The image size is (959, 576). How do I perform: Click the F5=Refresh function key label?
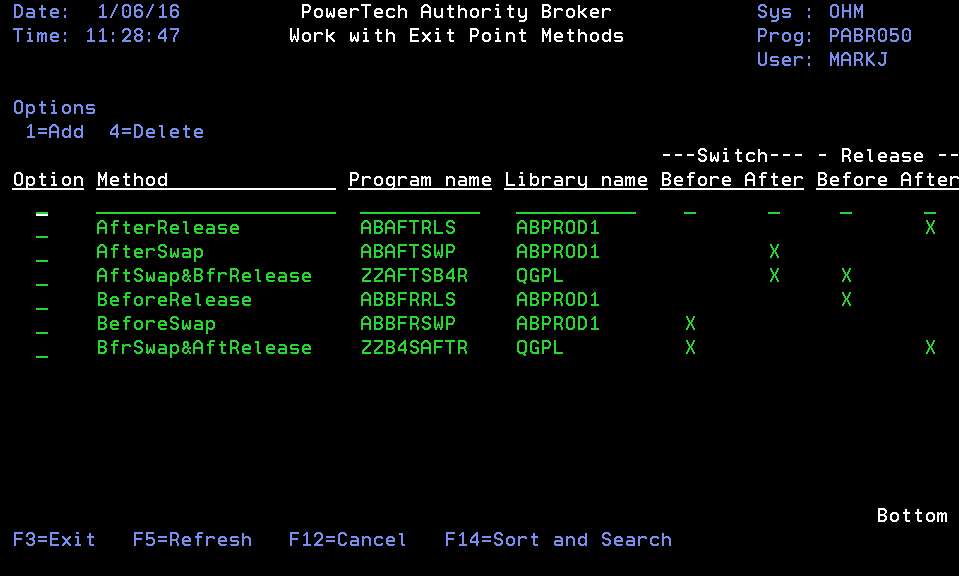point(192,539)
